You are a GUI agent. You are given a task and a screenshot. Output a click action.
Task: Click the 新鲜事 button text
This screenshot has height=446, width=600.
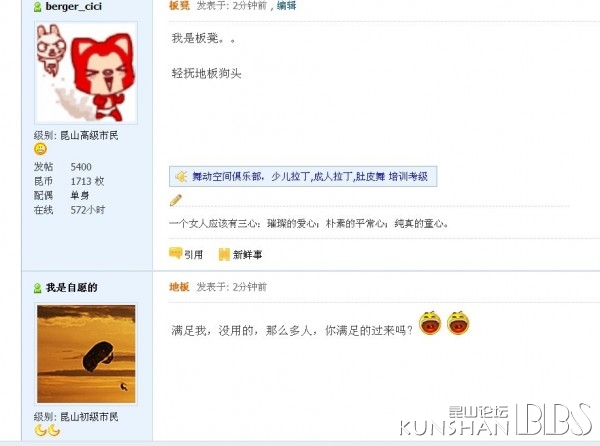(248, 255)
